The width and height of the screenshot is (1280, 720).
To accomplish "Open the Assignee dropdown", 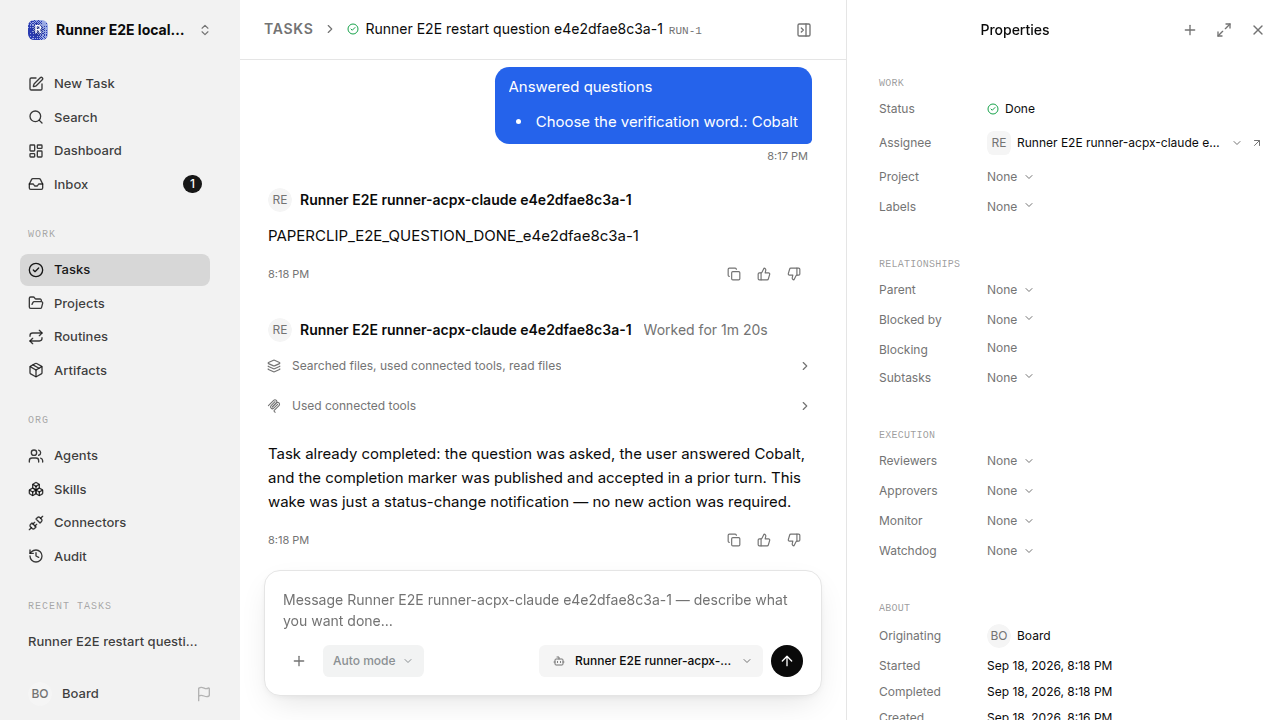I will (1114, 143).
